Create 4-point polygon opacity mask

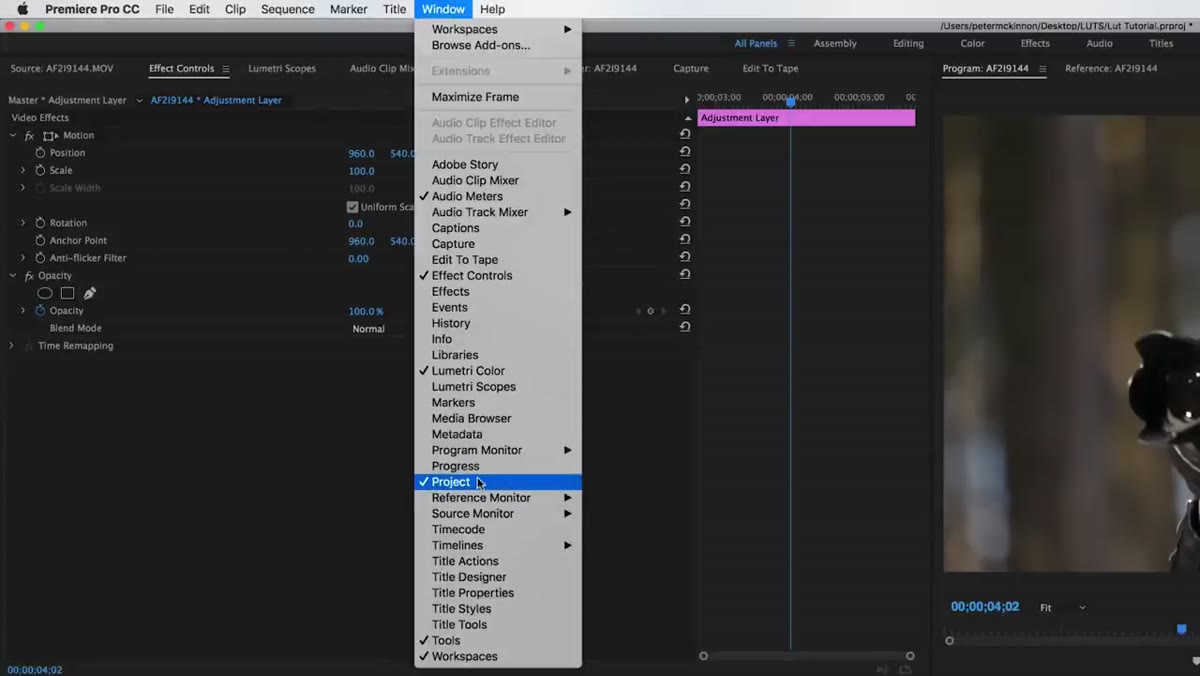(67, 293)
